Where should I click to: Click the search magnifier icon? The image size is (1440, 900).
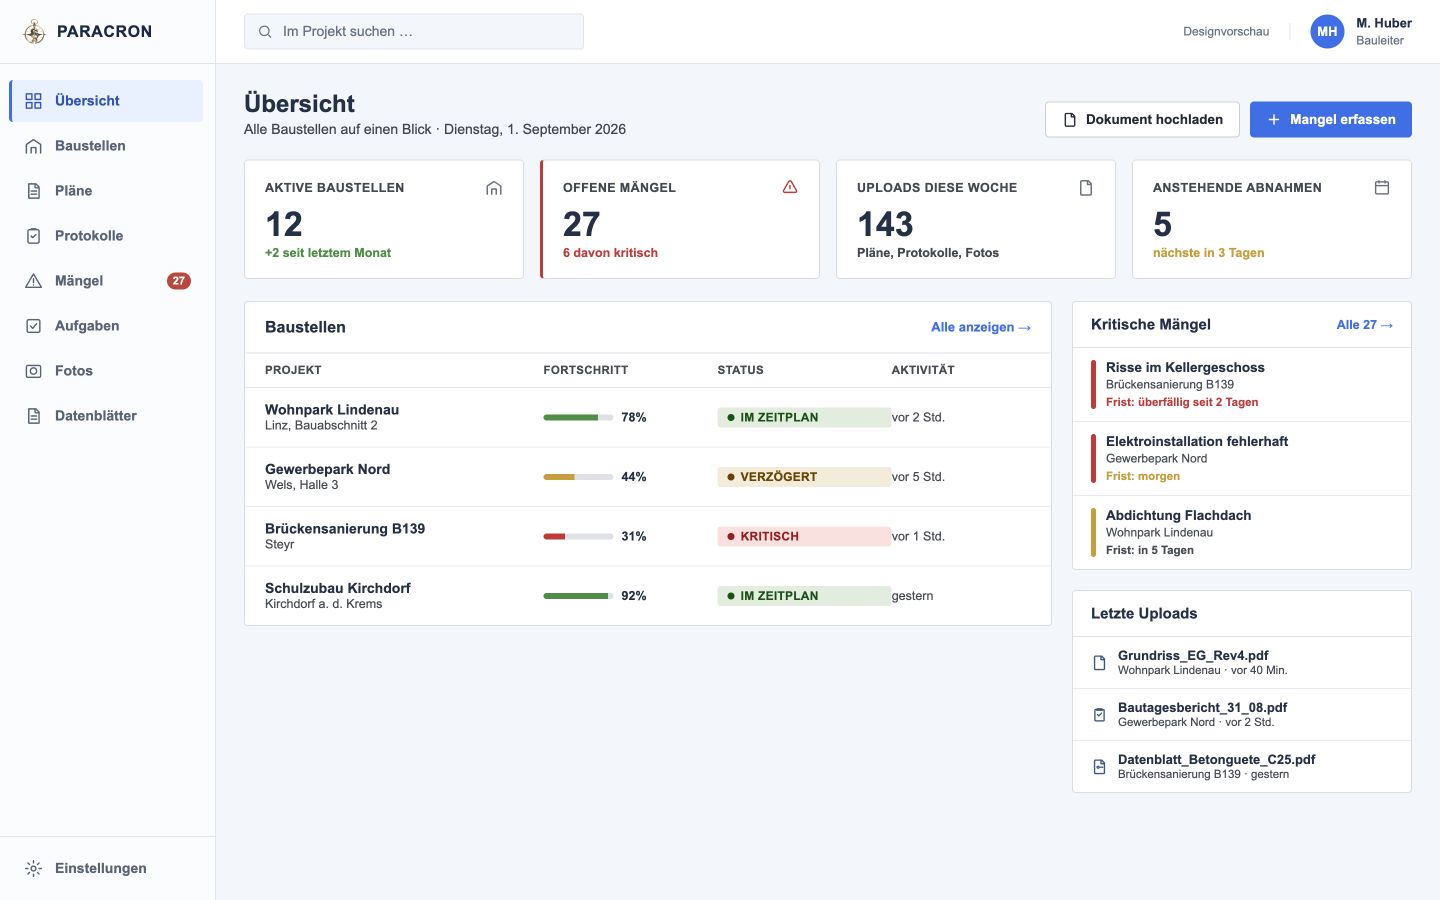(265, 32)
